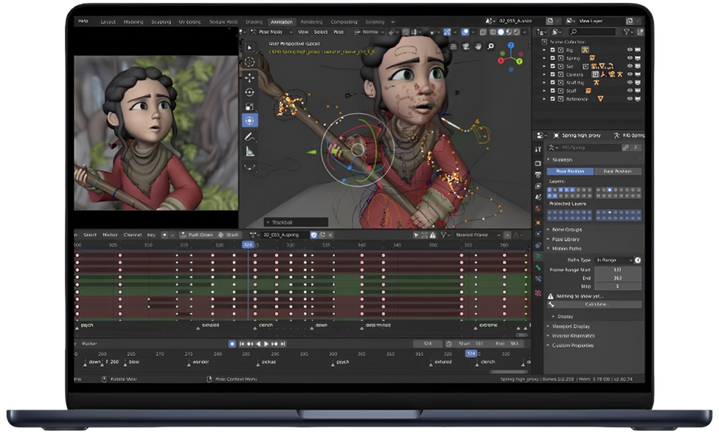Select the Annotate pencil tool
Viewport: 719px width, 437px height.
tap(249, 137)
